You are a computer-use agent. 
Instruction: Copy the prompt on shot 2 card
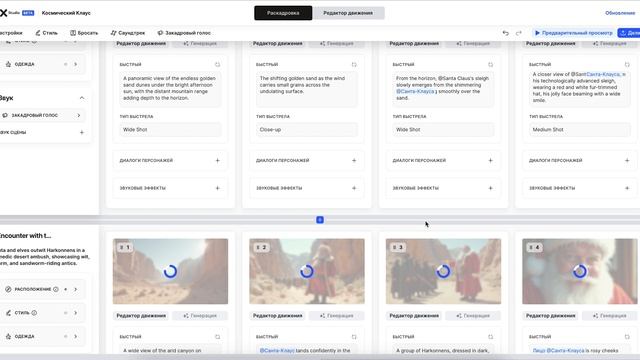[x=354, y=337]
